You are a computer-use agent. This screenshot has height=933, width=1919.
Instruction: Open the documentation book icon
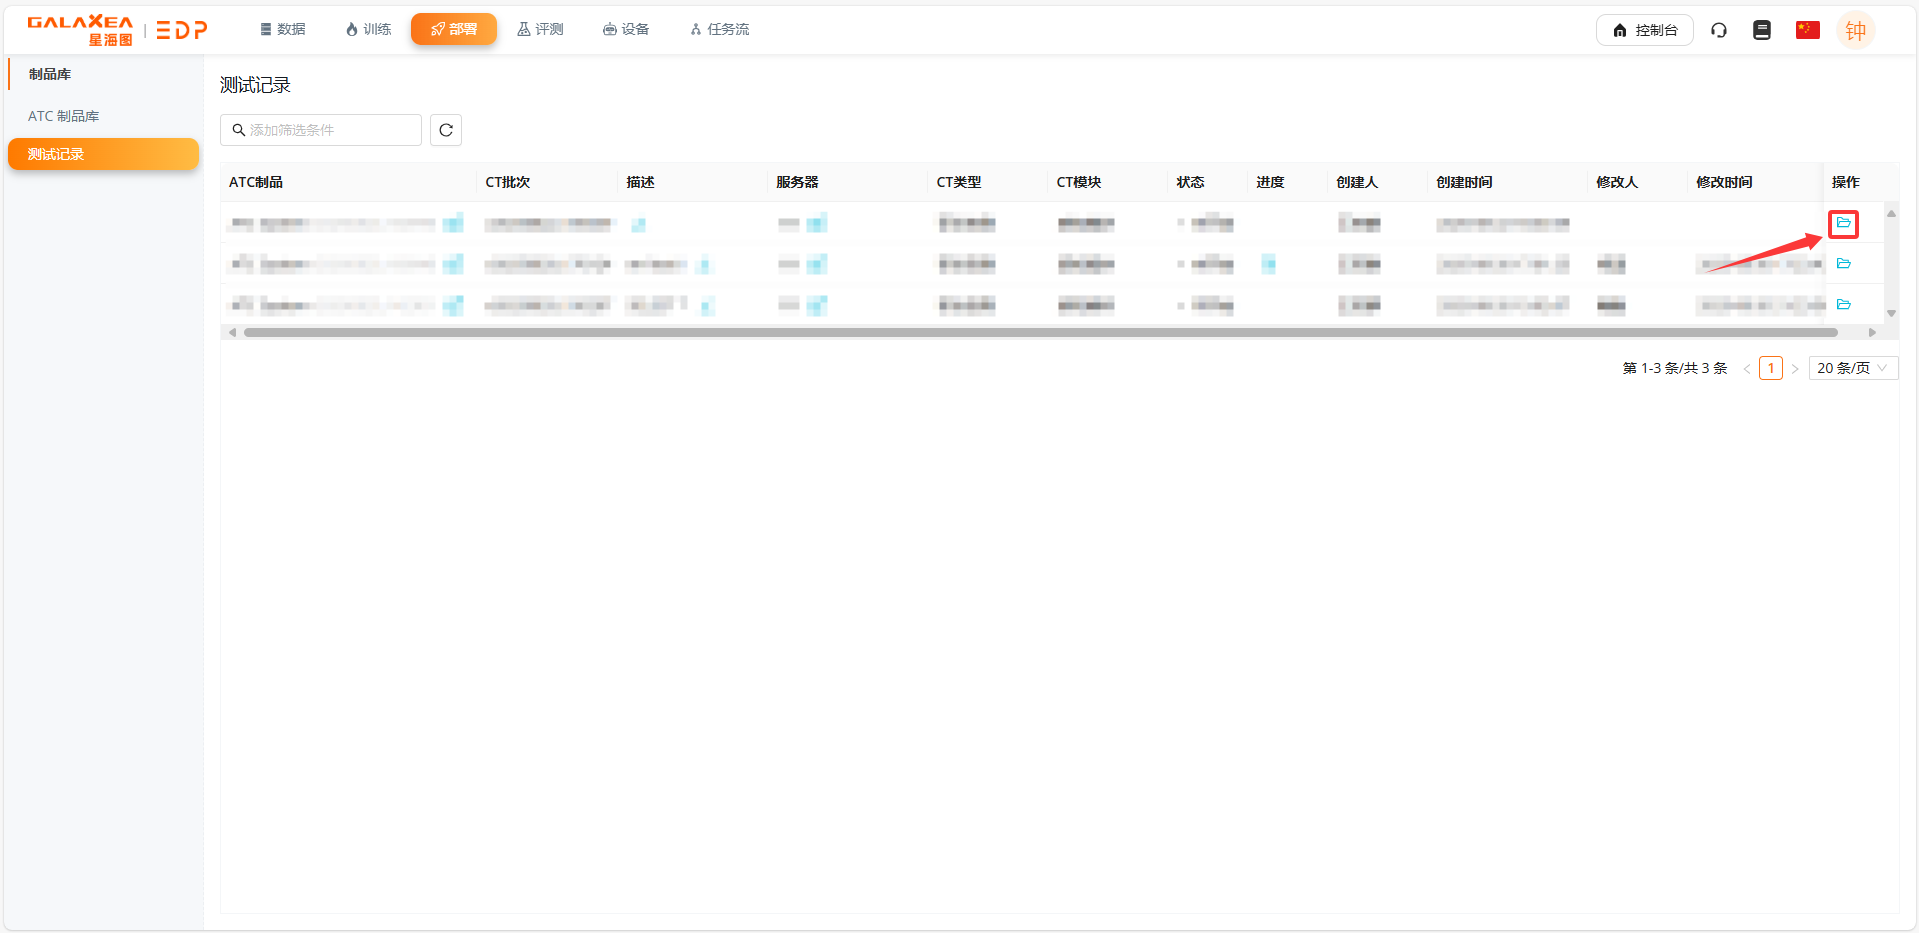(x=1762, y=30)
